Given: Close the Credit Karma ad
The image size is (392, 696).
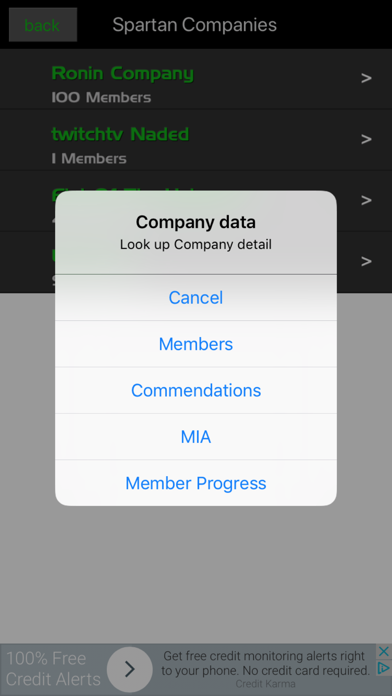Looking at the screenshot, I should tap(384, 652).
